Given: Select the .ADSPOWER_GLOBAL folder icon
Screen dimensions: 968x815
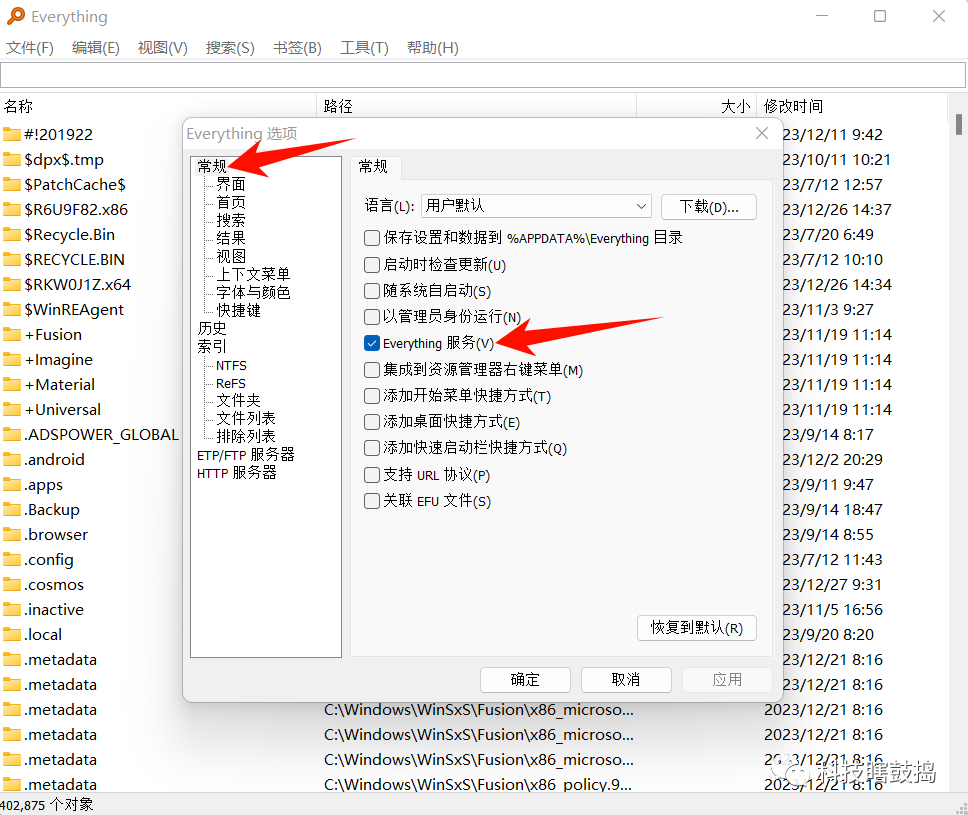Looking at the screenshot, I should 12,434.
